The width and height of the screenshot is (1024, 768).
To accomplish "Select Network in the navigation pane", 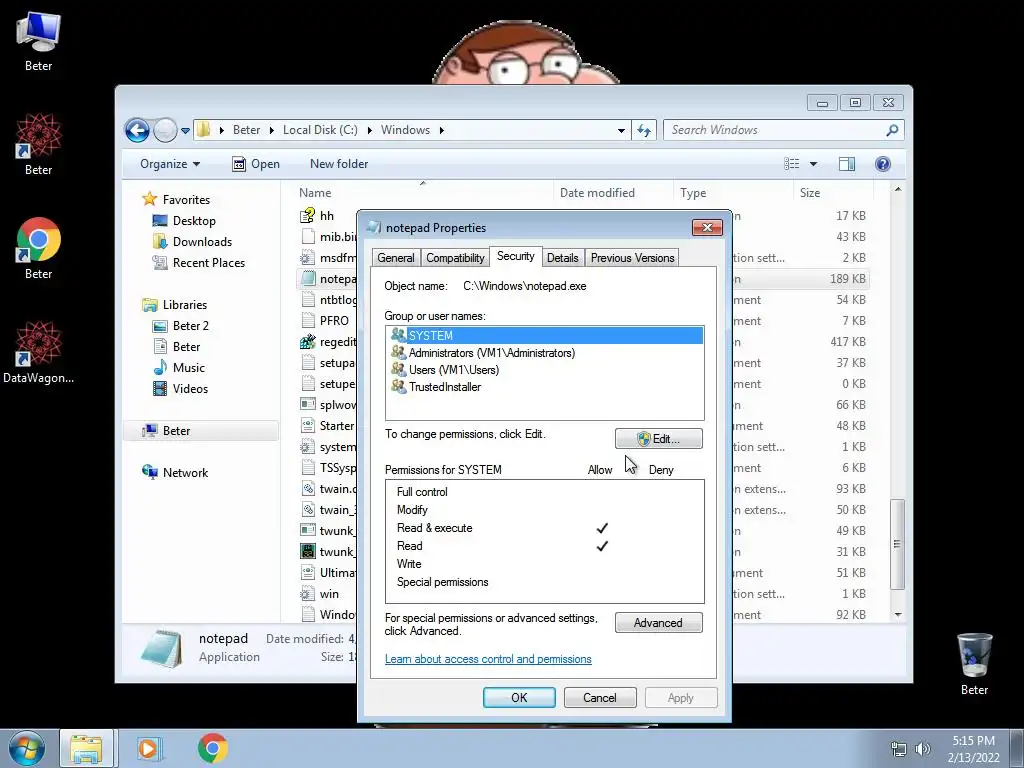I will click(175, 472).
